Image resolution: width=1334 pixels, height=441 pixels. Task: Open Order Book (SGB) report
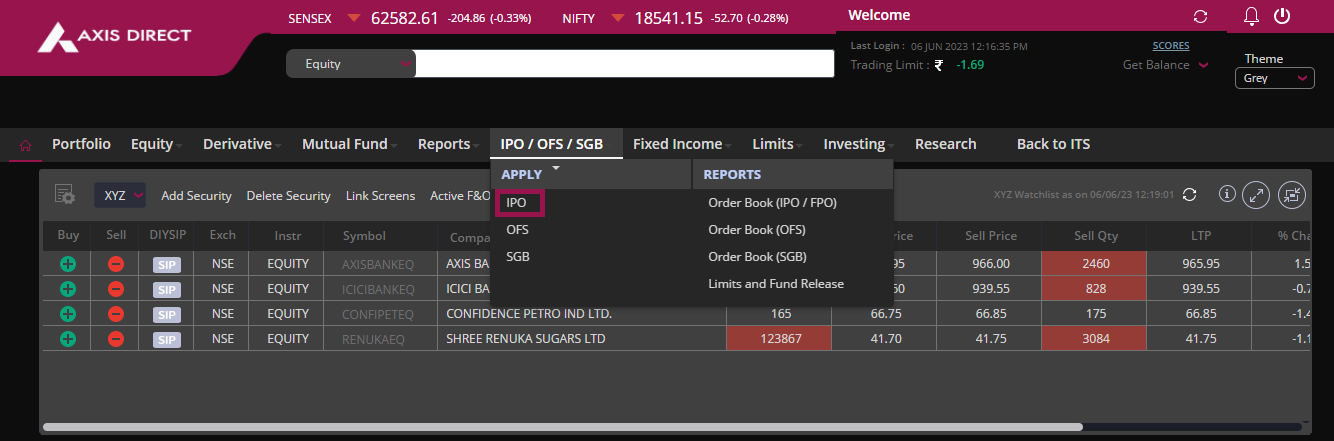point(757,257)
